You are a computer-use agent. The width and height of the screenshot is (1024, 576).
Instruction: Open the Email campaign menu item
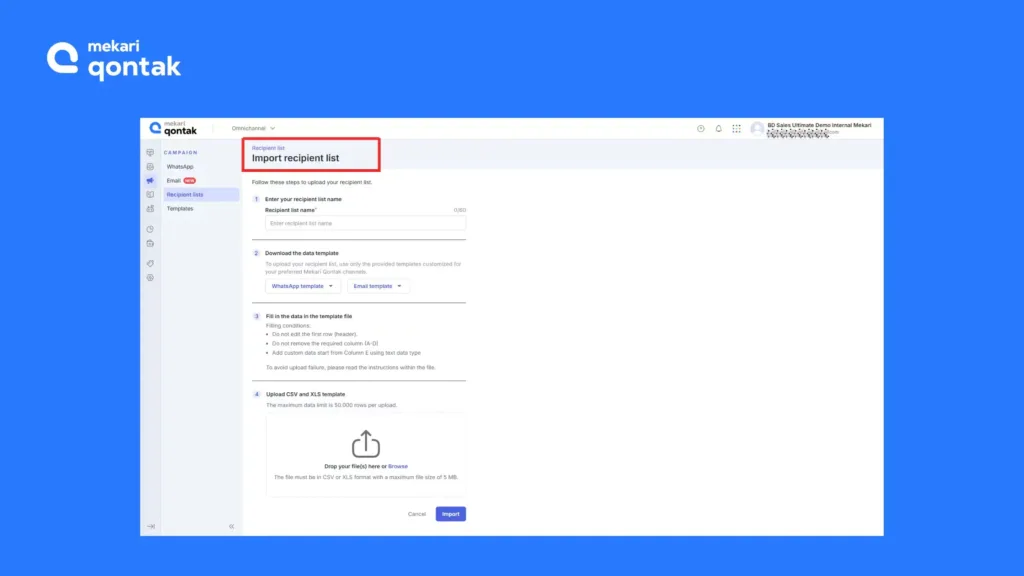(x=174, y=180)
